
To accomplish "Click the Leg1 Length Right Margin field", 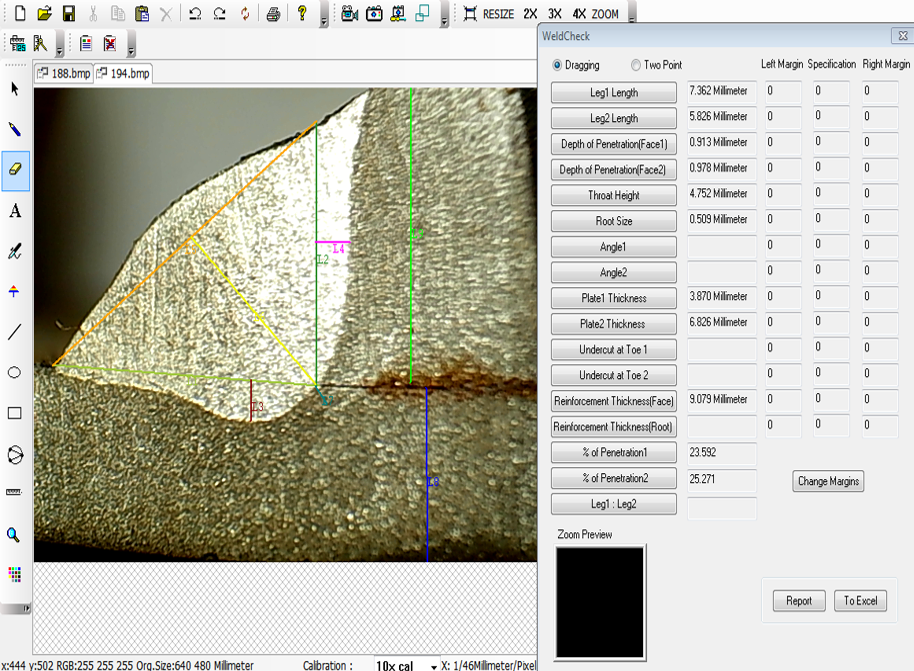I will coord(880,92).
